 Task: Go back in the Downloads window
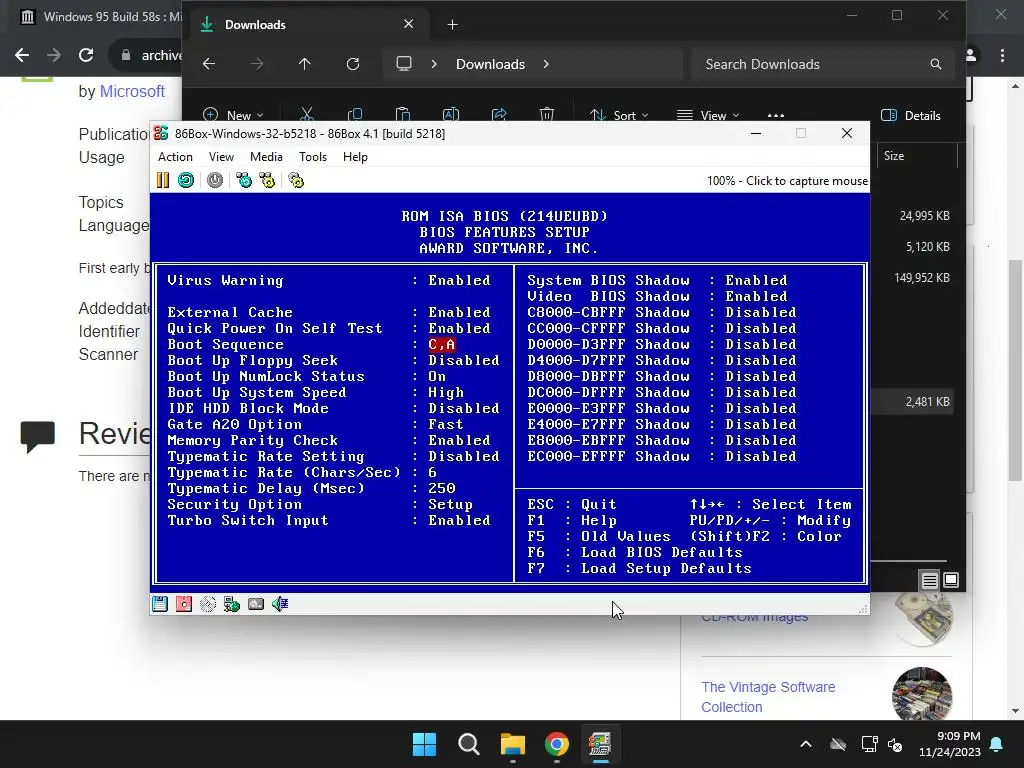209,64
